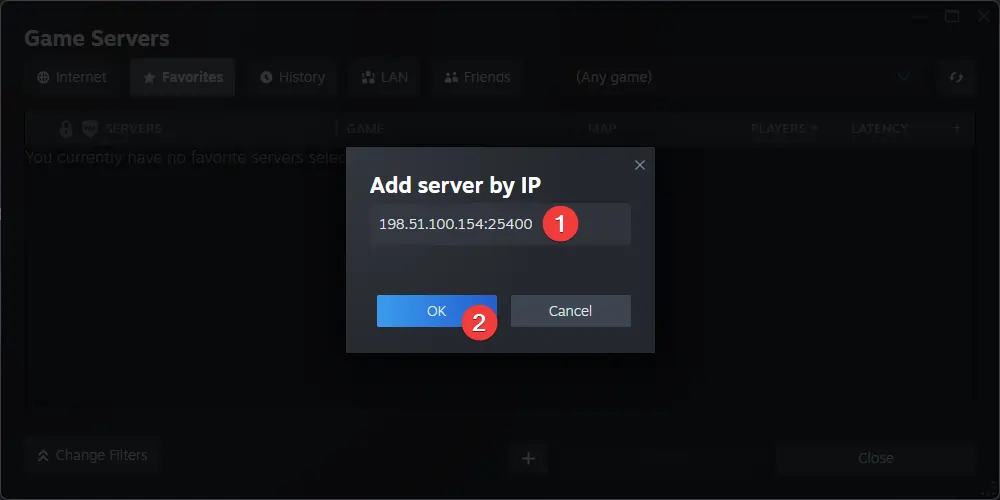Sort by the Game column header
Image resolution: width=1000 pixels, height=500 pixels.
coord(365,129)
